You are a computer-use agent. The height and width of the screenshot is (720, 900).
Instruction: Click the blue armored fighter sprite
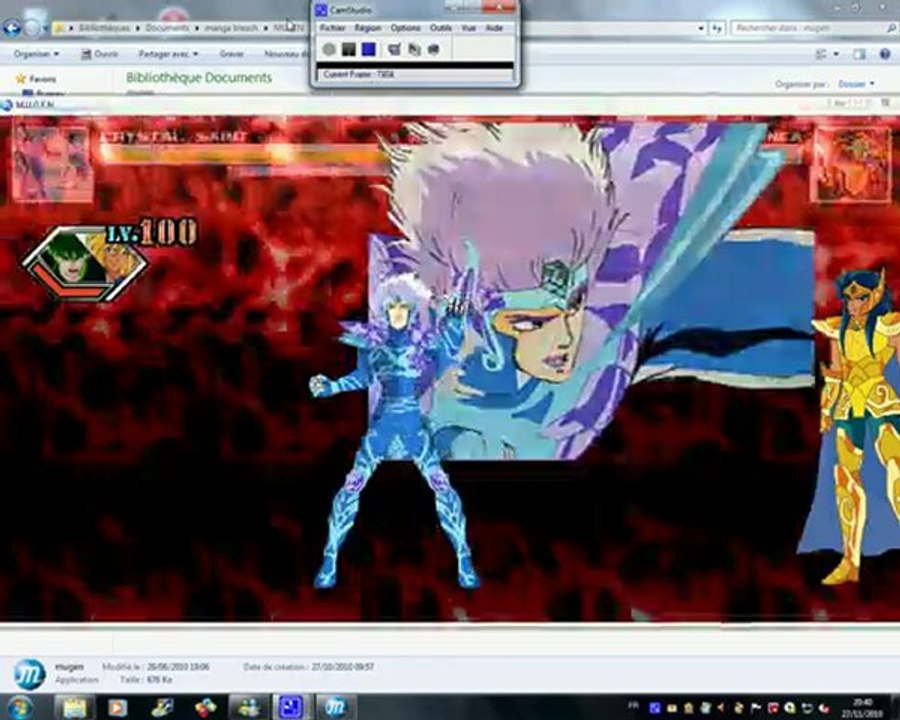coord(394,432)
